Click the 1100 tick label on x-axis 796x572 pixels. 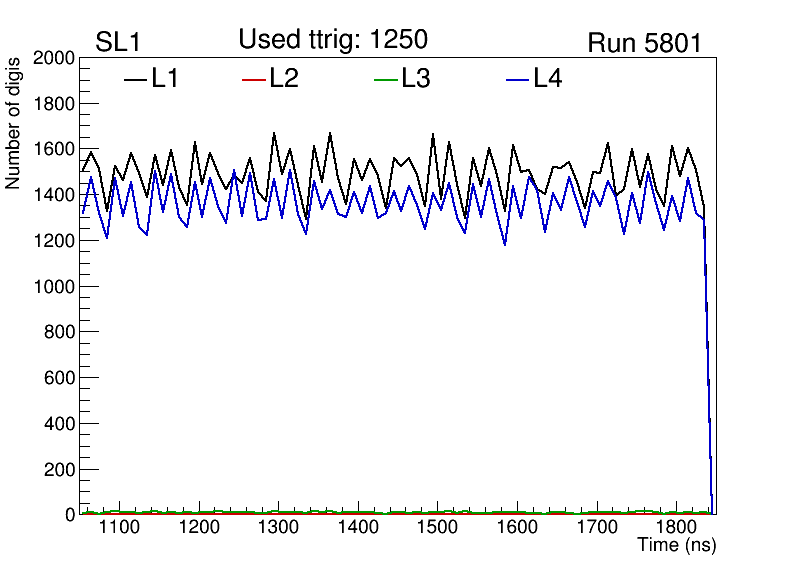pos(119,528)
